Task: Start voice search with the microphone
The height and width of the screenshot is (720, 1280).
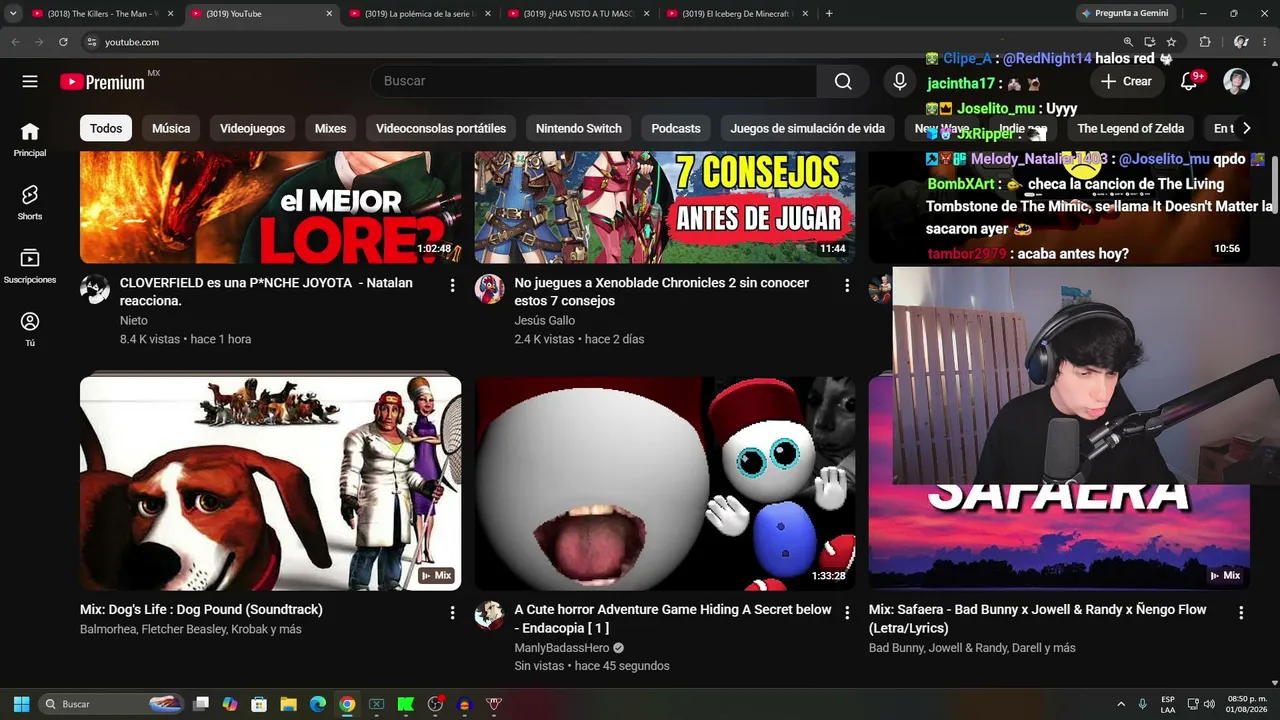Action: point(900,81)
